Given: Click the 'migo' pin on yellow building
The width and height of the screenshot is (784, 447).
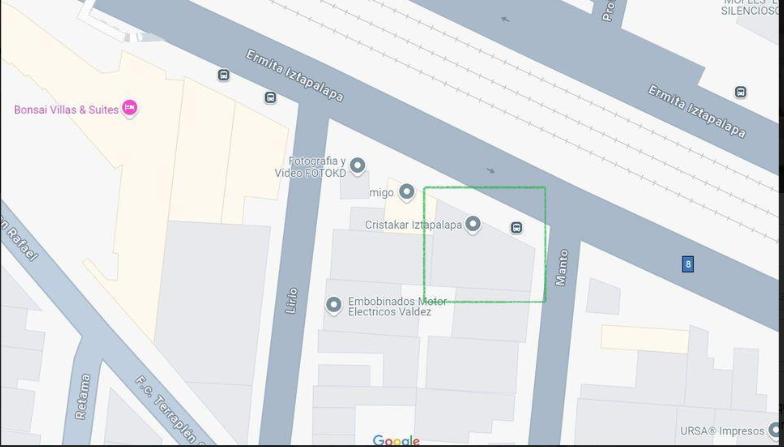Looking at the screenshot, I should pyautogui.click(x=406, y=192).
